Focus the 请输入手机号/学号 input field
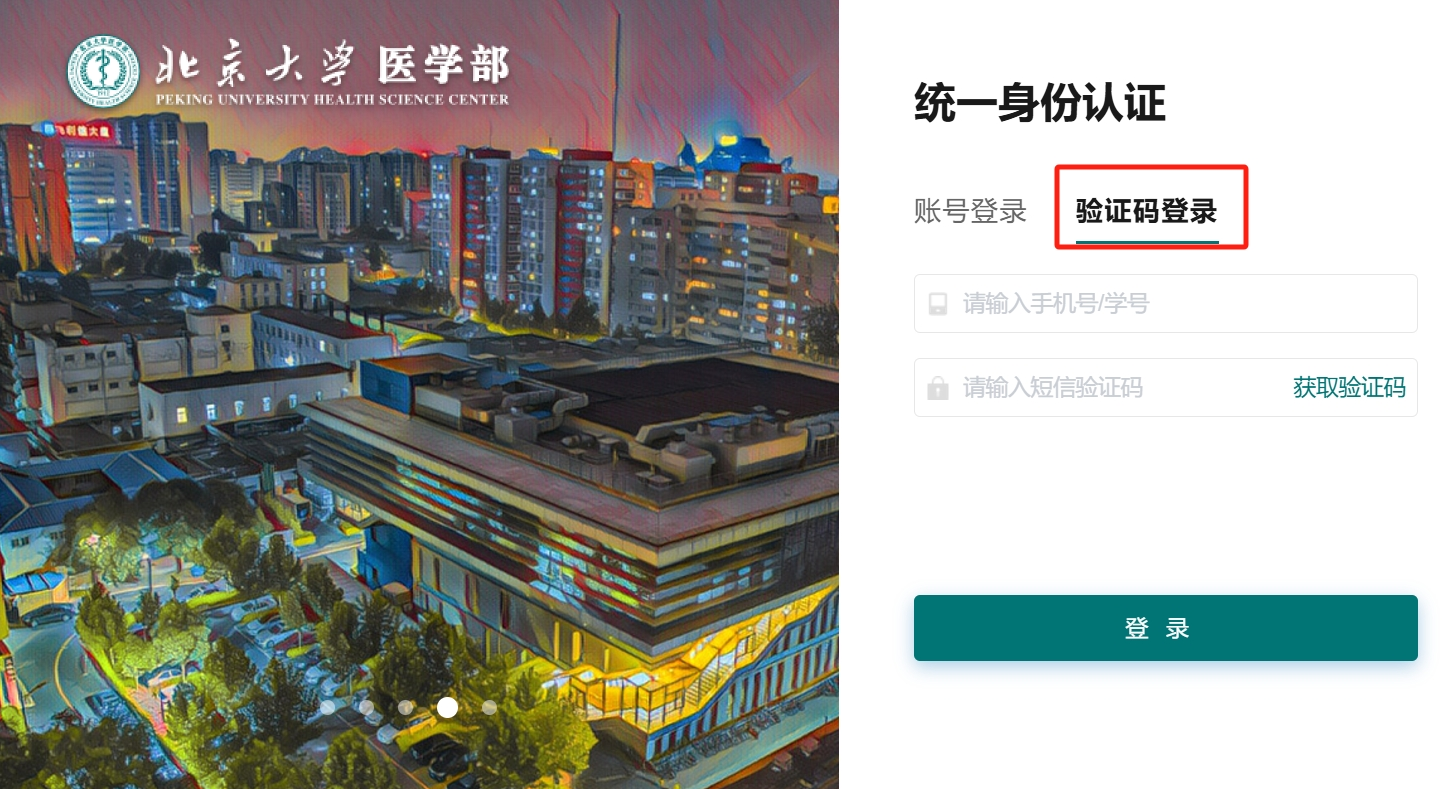 1166,303
